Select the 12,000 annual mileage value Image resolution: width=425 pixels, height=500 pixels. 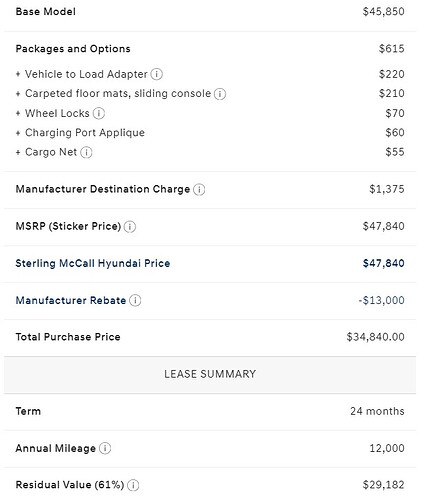click(x=387, y=448)
